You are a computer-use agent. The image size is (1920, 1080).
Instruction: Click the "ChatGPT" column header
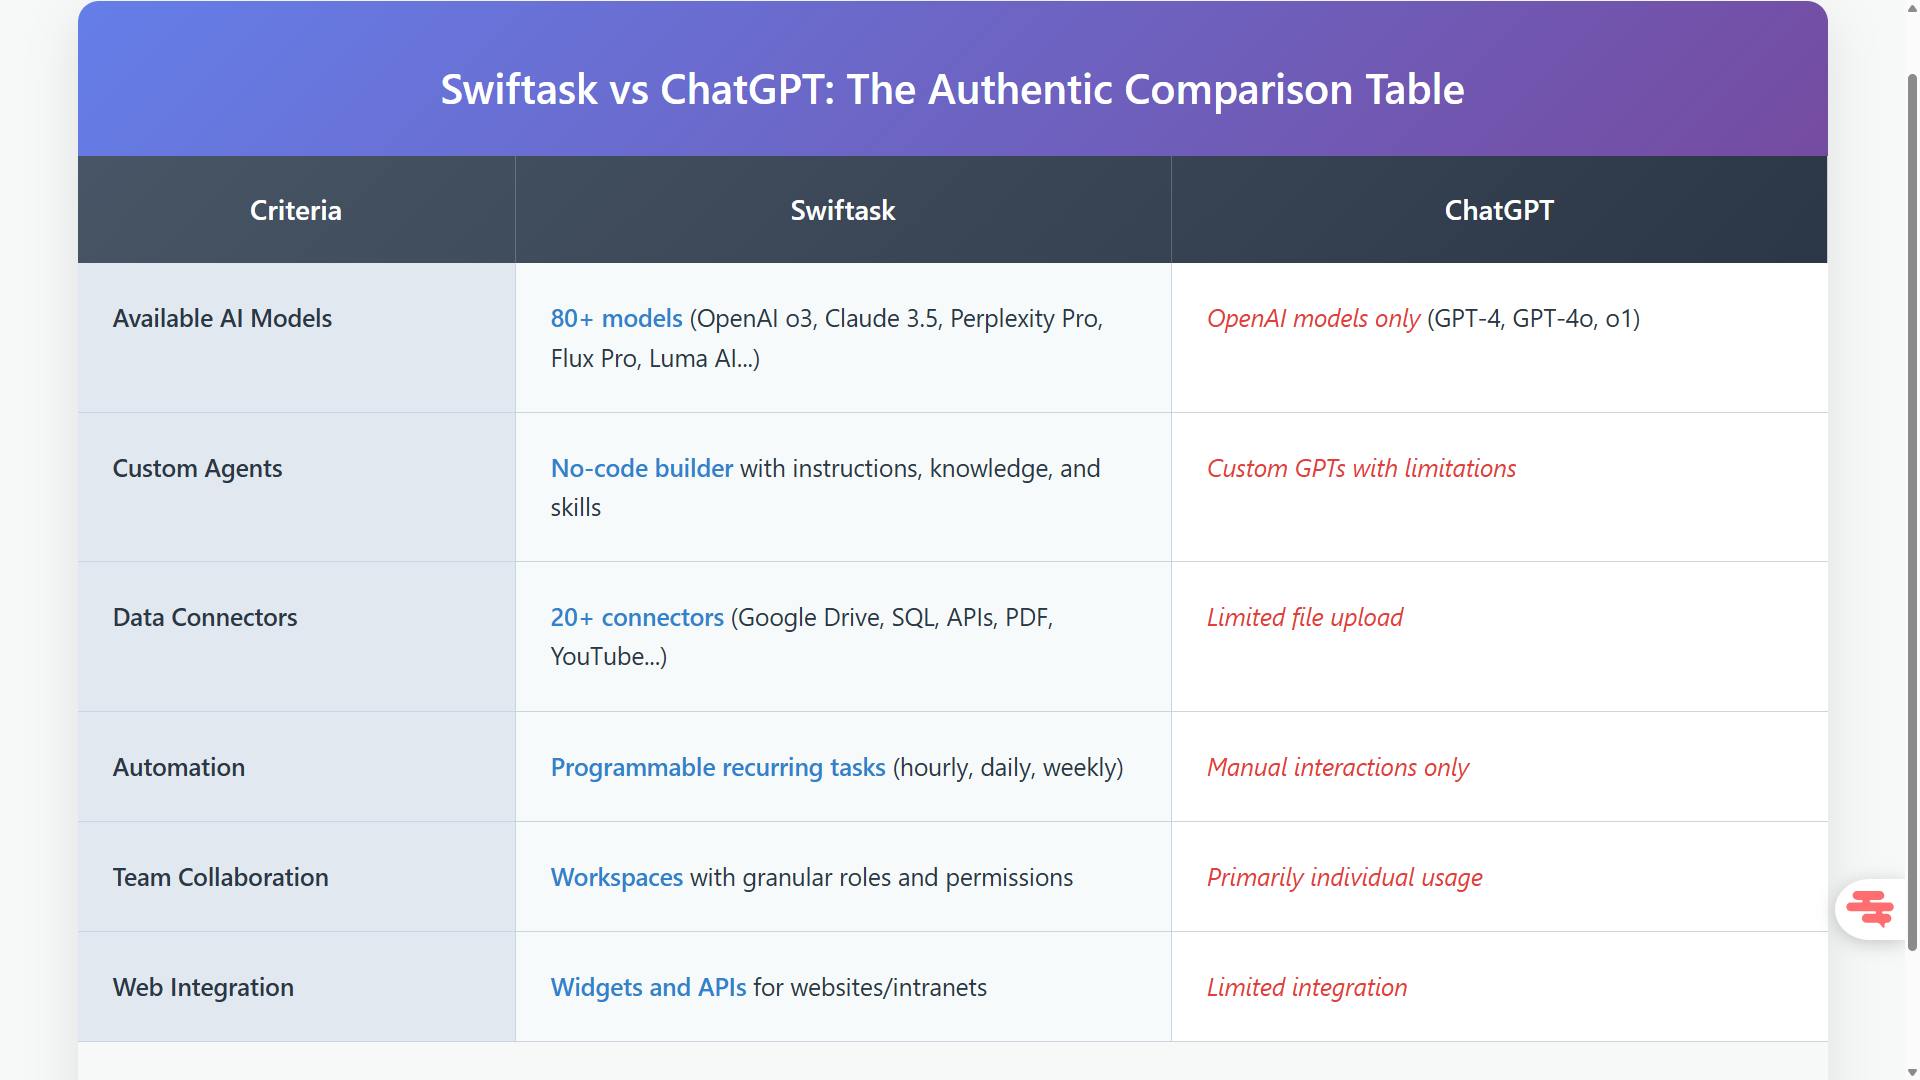1498,210
